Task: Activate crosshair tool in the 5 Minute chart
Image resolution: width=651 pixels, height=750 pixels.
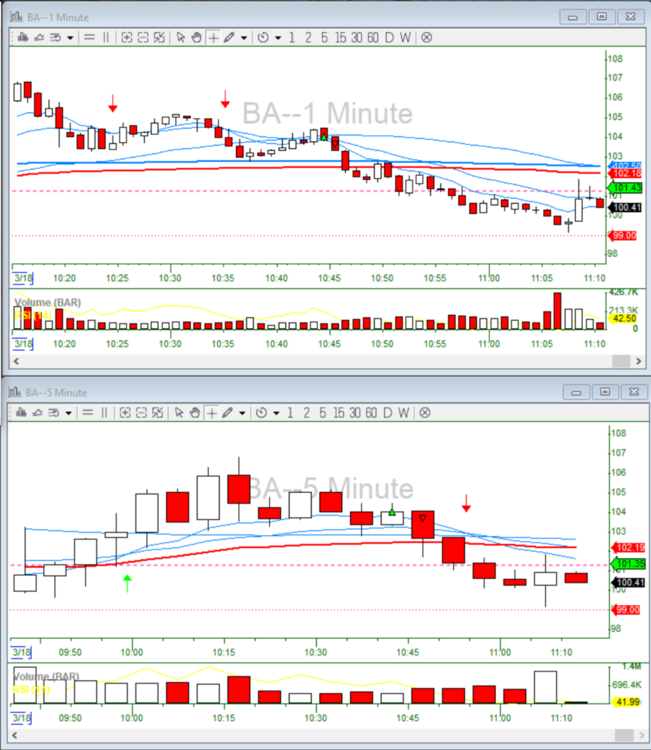Action: tap(213, 412)
